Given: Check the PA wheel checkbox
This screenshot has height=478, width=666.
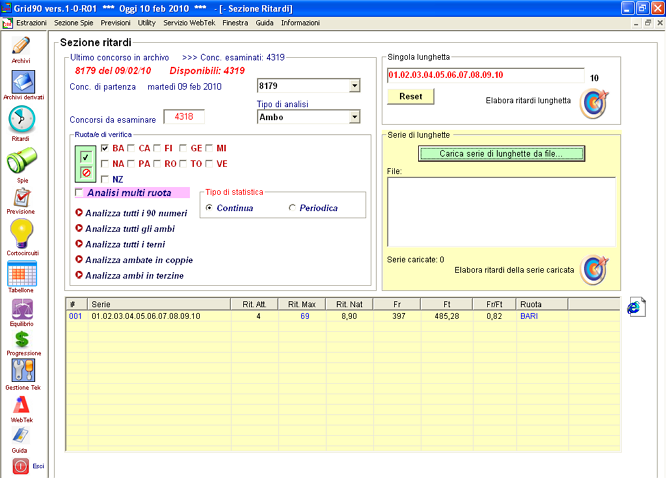Looking at the screenshot, I should (131, 164).
